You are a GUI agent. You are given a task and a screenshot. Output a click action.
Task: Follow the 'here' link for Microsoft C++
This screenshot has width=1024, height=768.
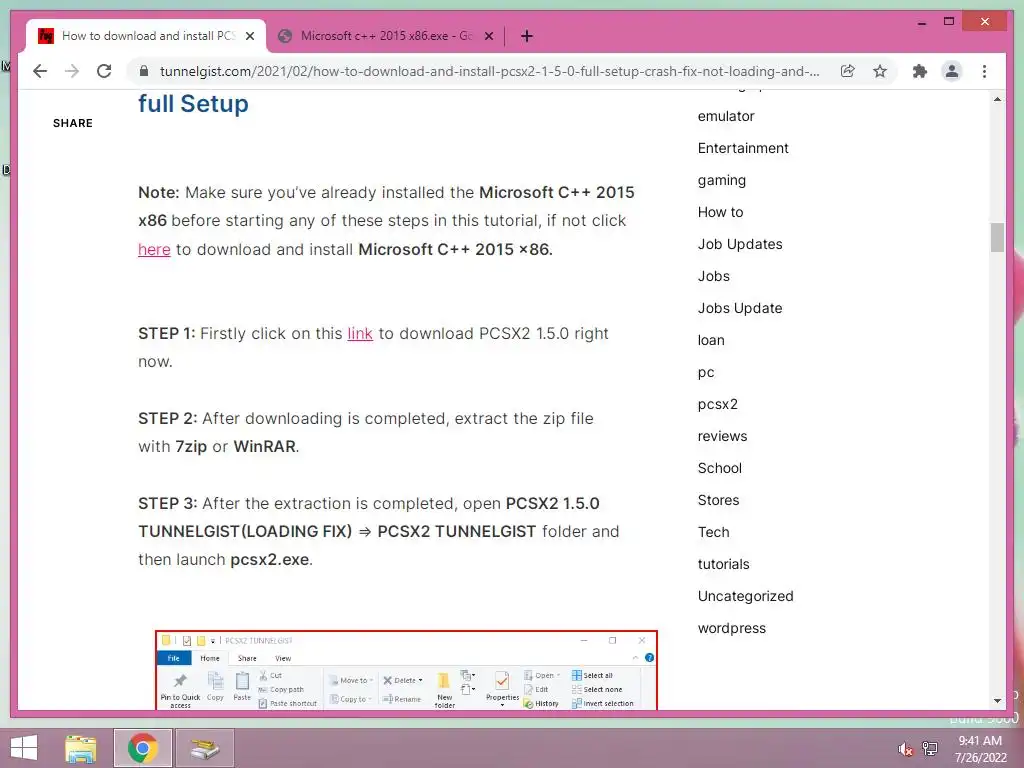(154, 249)
